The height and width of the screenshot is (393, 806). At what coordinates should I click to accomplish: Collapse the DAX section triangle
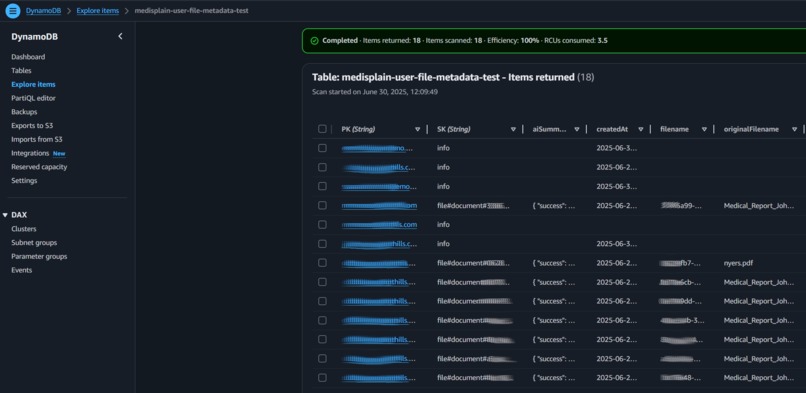(5, 215)
